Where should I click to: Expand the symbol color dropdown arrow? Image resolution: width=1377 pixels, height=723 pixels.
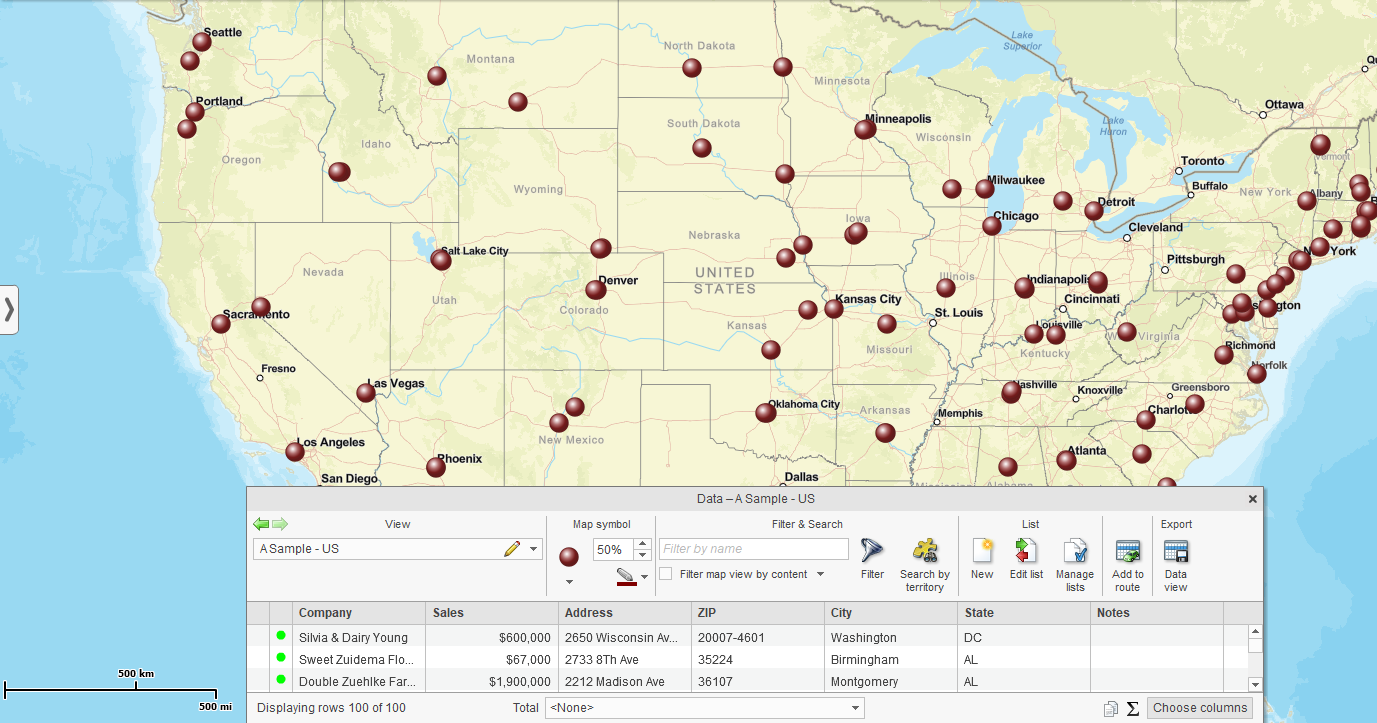[644, 577]
